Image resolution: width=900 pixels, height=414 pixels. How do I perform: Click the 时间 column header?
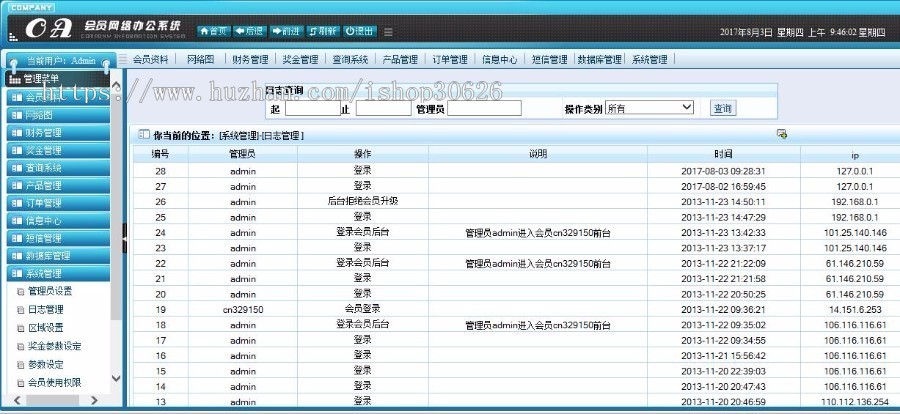tap(723, 154)
